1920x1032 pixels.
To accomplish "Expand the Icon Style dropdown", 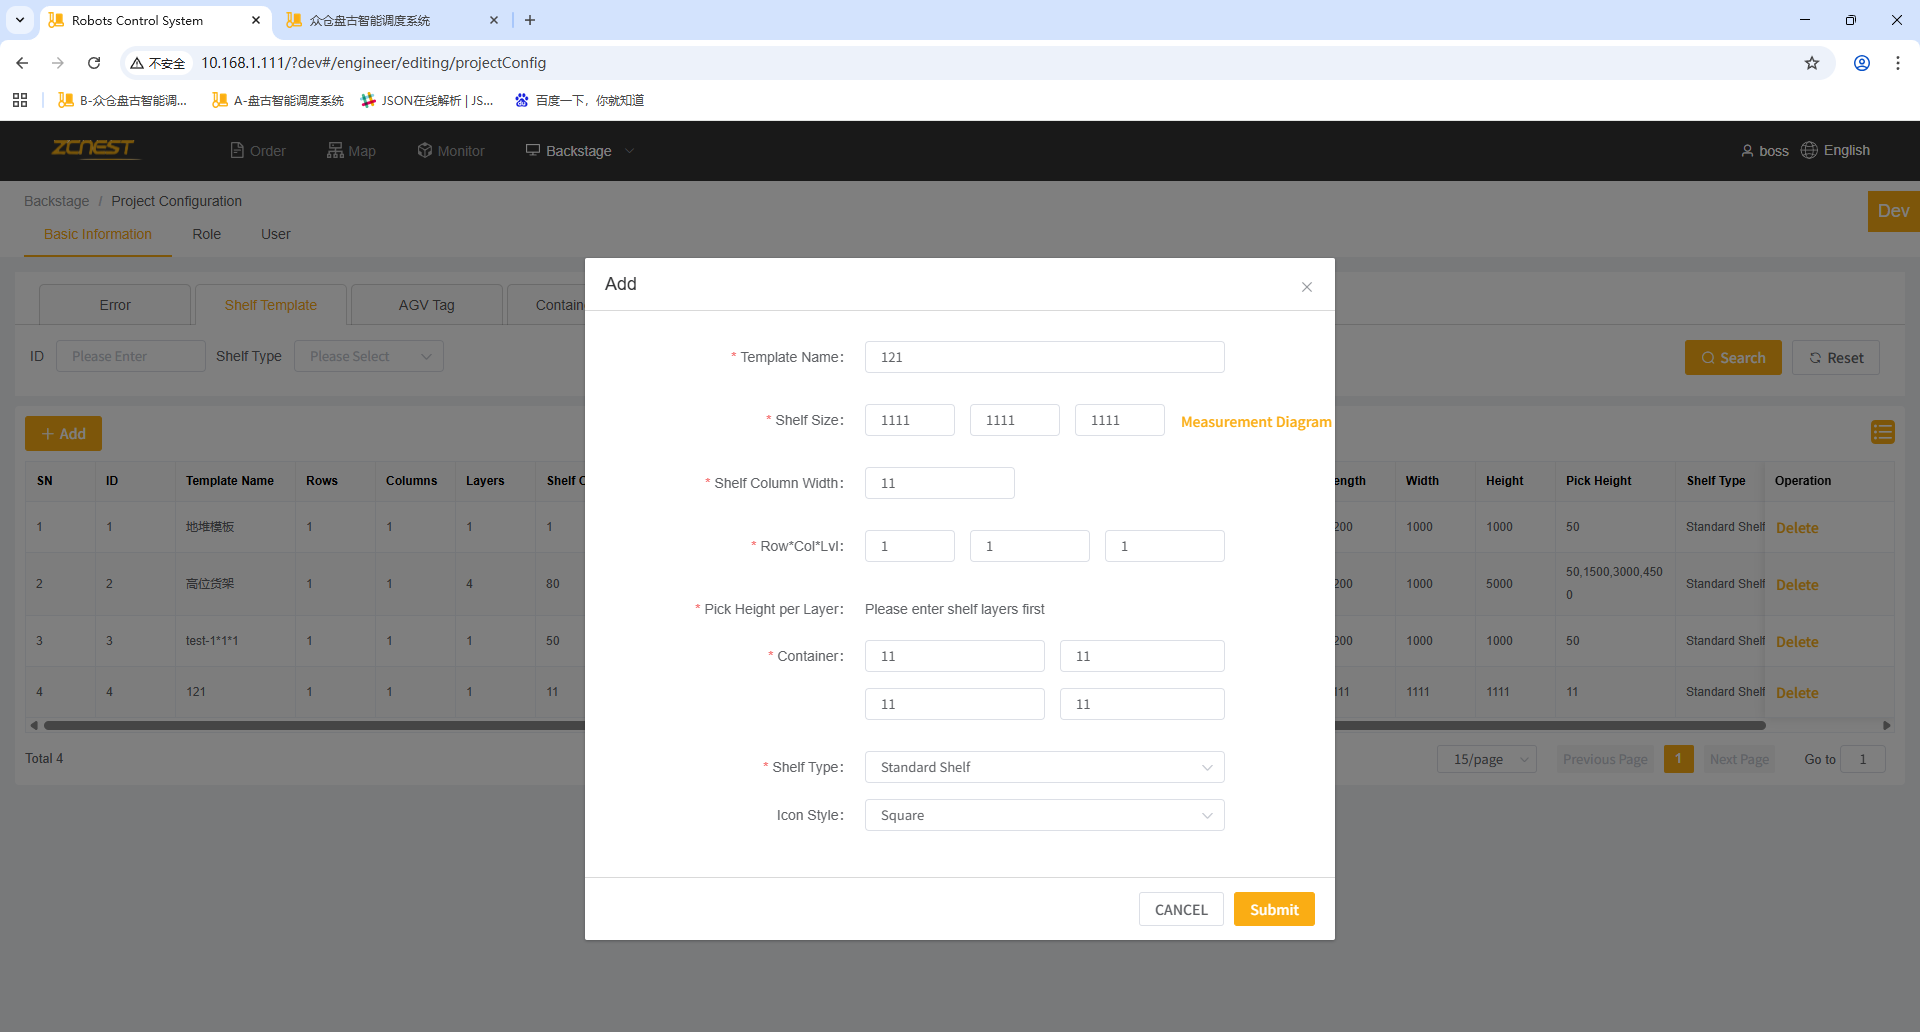I will pyautogui.click(x=1044, y=815).
